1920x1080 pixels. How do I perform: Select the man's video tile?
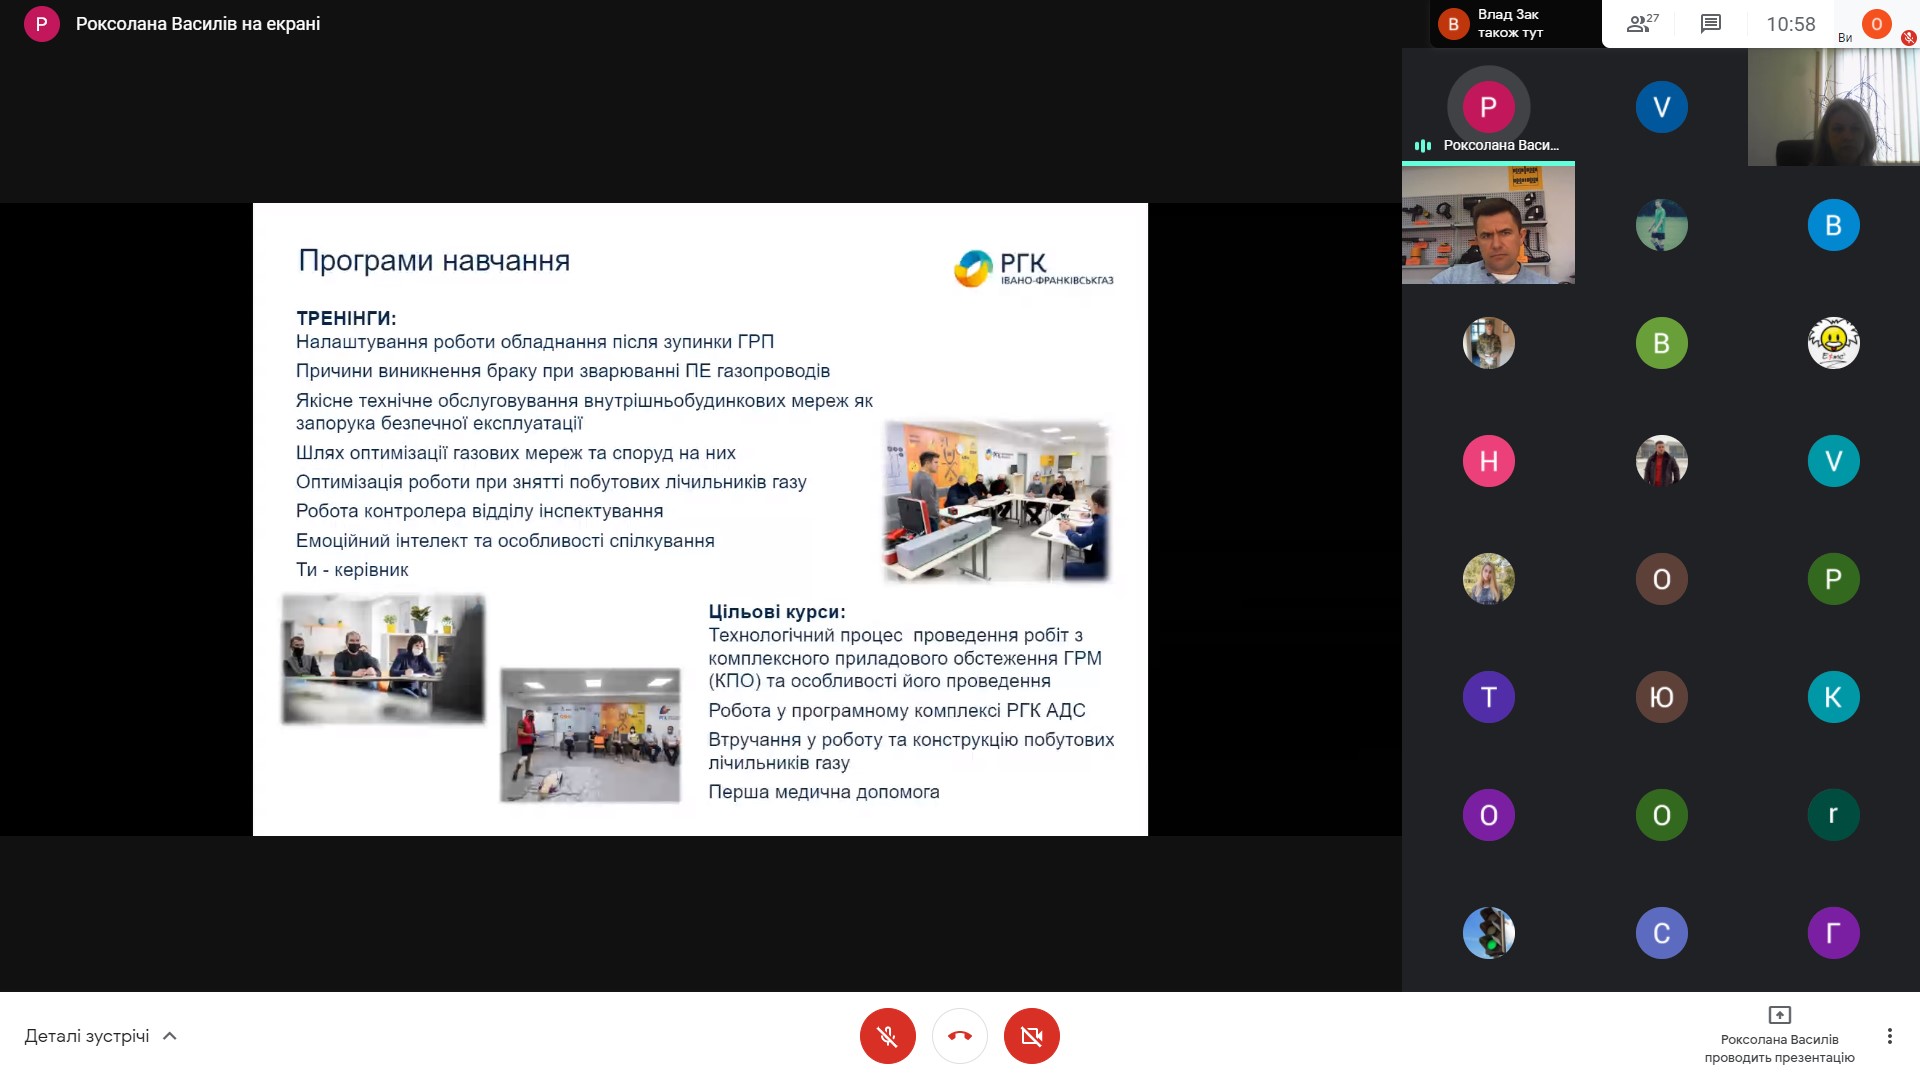(x=1488, y=226)
